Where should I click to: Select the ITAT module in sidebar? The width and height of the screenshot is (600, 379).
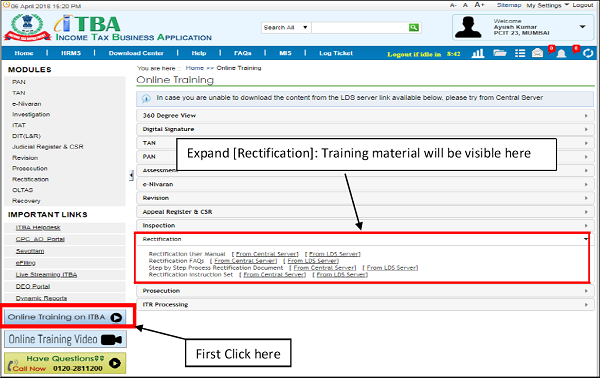pos(19,126)
